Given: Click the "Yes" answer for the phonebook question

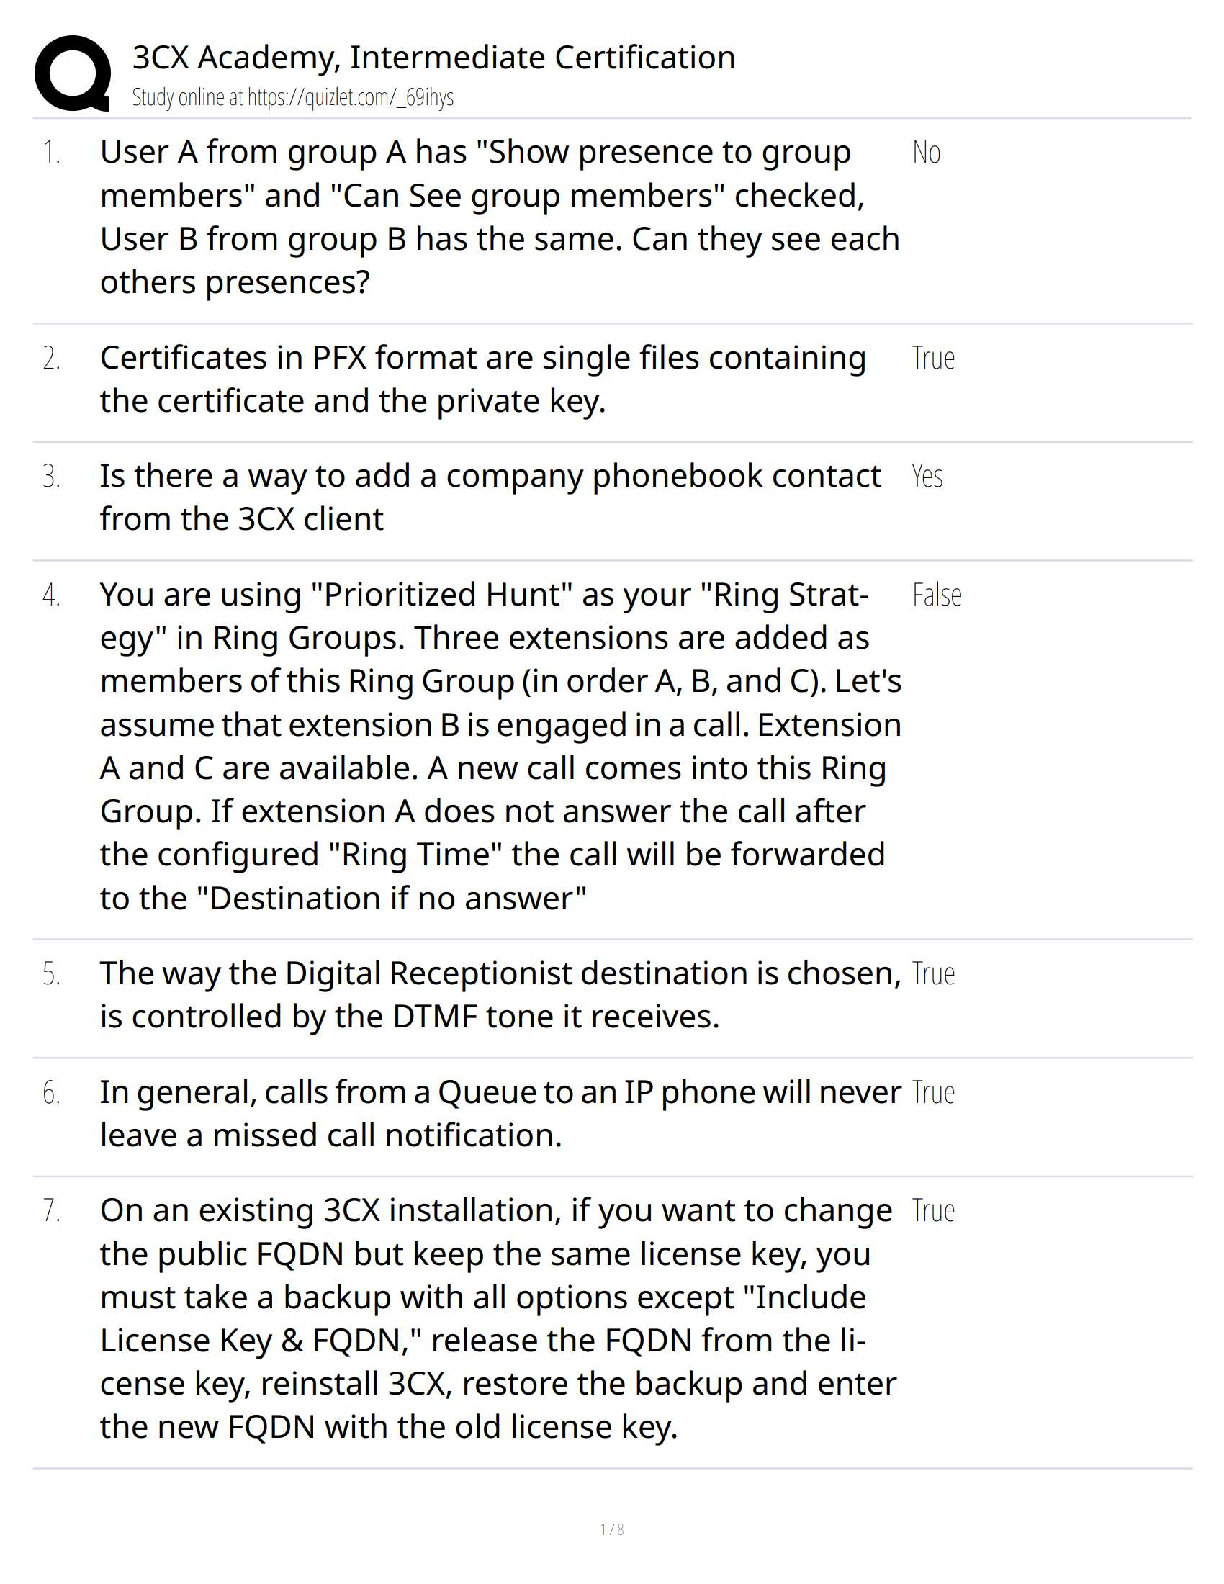Looking at the screenshot, I should coord(927,477).
